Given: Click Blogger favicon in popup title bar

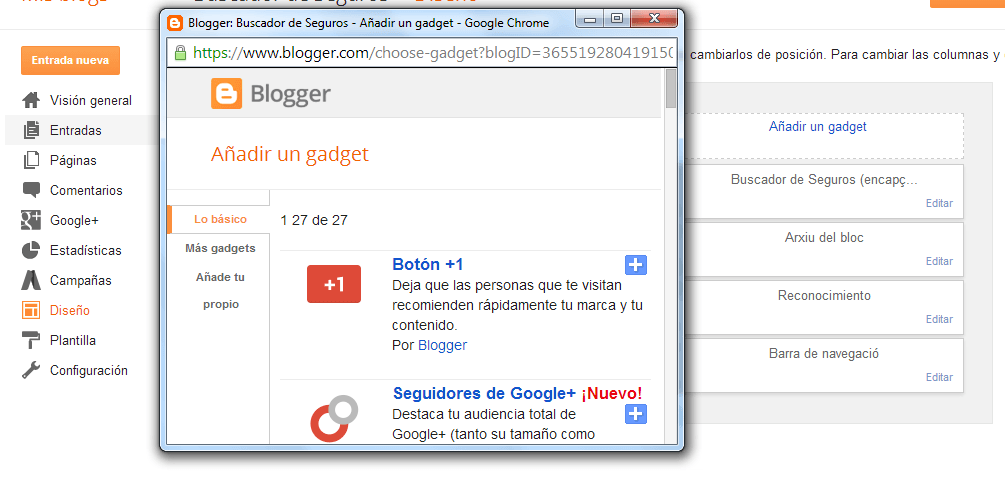Looking at the screenshot, I should click(174, 23).
